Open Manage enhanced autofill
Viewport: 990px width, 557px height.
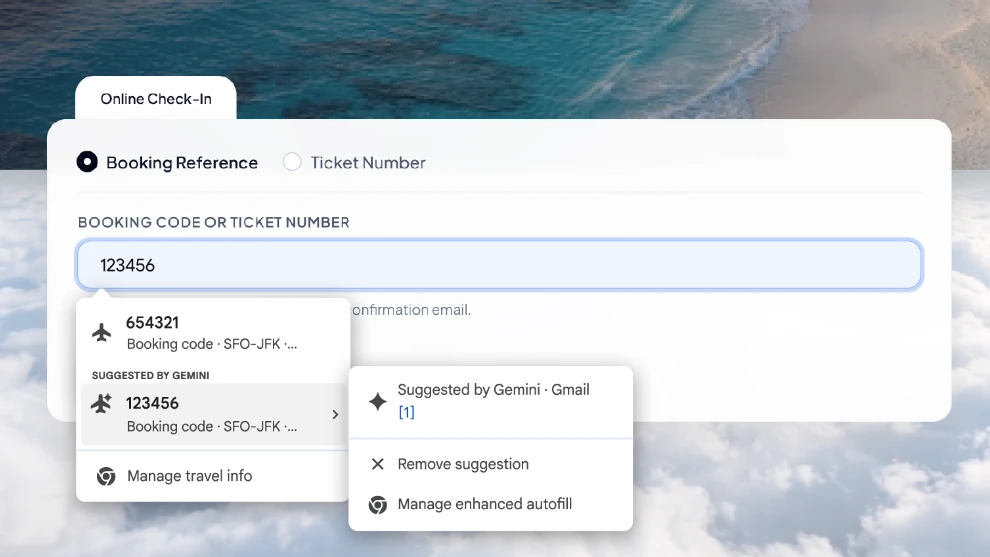coord(491,505)
